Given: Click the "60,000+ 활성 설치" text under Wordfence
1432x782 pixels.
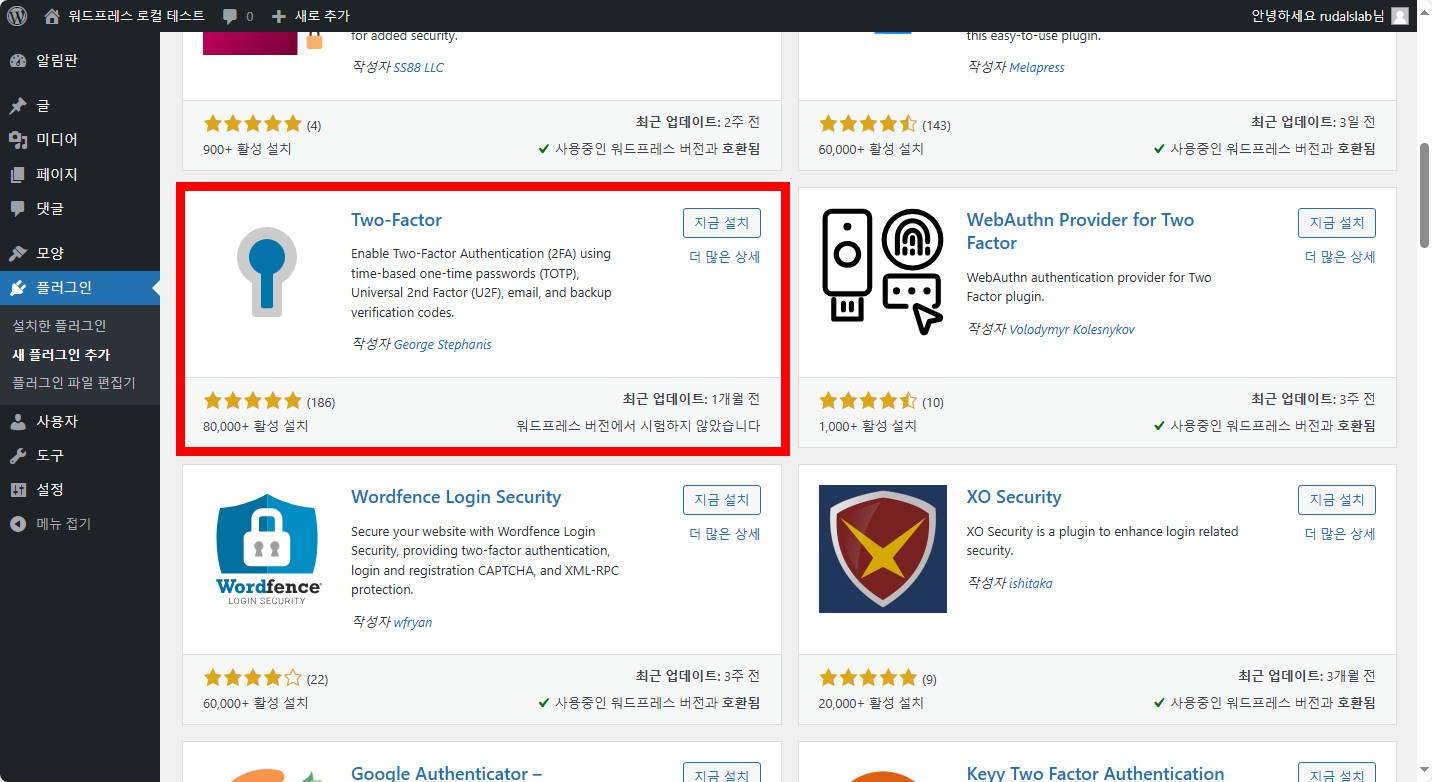Looking at the screenshot, I should pos(256,703).
